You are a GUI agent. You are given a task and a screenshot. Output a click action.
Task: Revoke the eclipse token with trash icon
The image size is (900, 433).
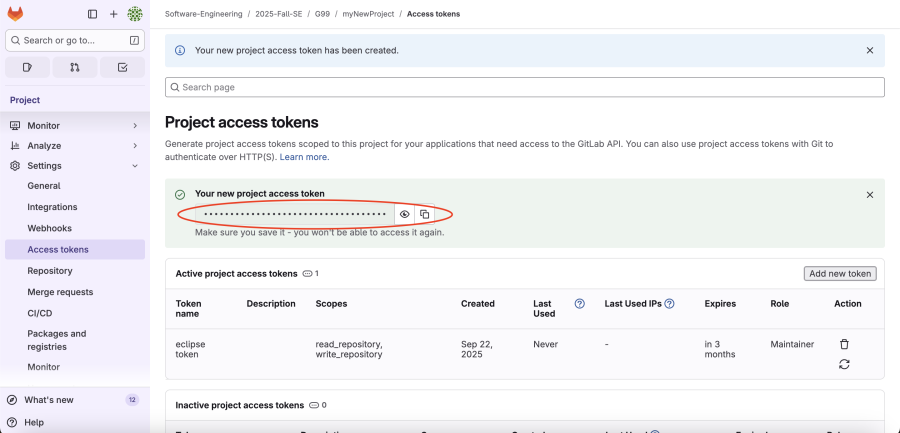(844, 344)
